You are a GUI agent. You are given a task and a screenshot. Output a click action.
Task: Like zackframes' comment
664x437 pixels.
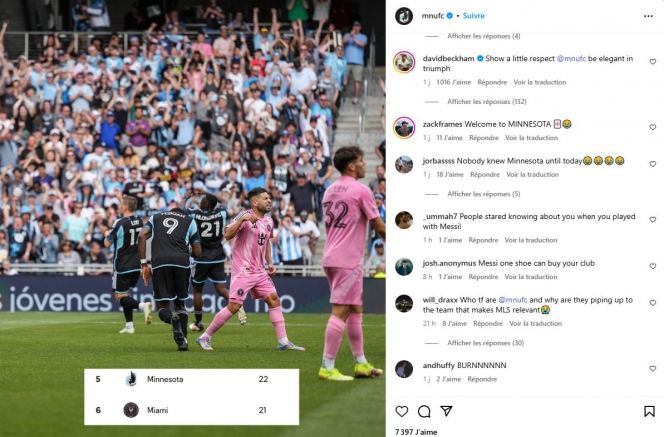(653, 127)
